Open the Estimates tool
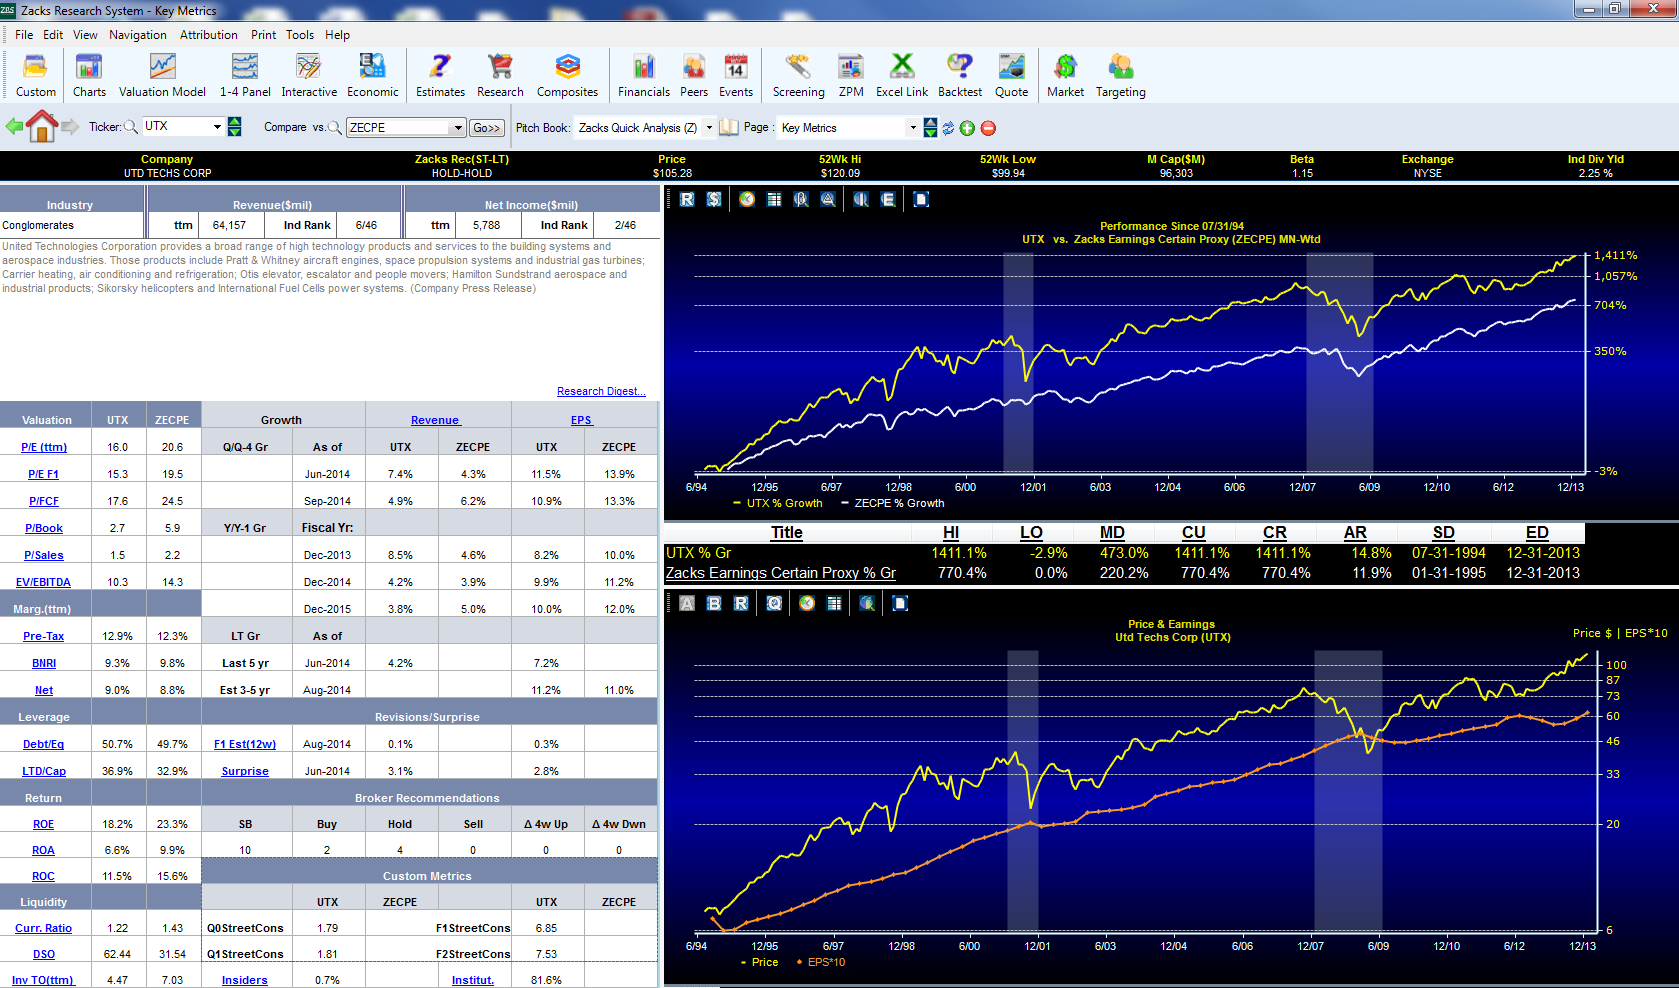This screenshot has width=1679, height=988. pyautogui.click(x=440, y=75)
